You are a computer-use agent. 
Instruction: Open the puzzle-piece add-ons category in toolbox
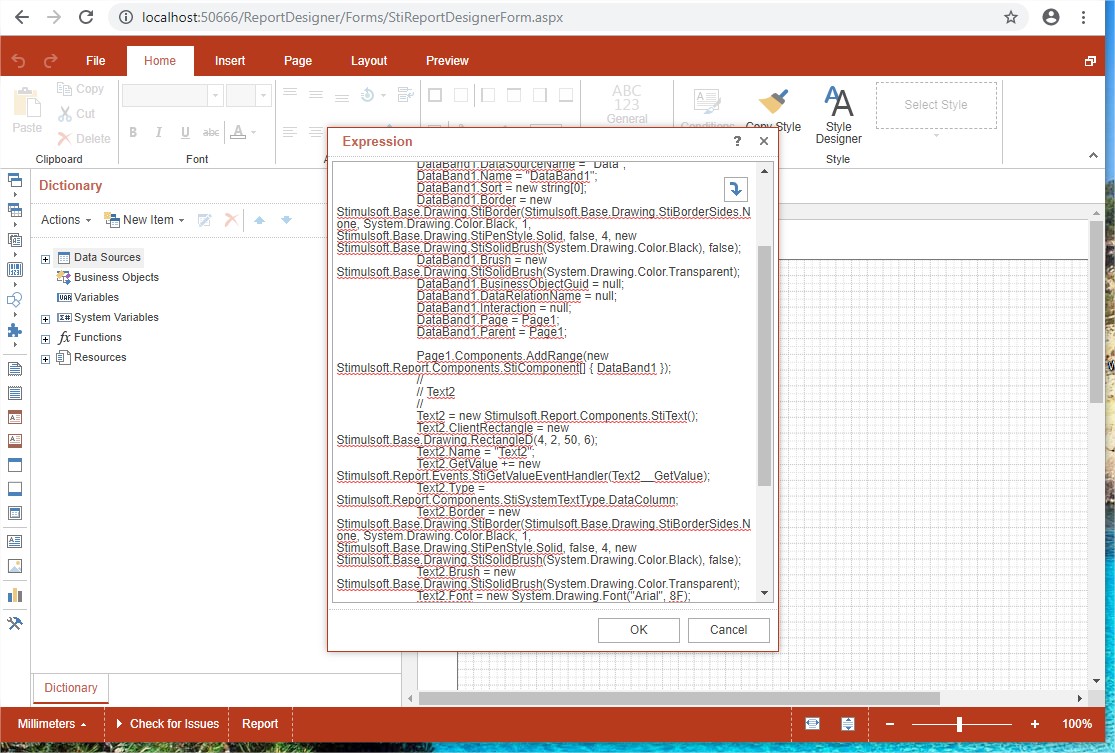tap(14, 331)
